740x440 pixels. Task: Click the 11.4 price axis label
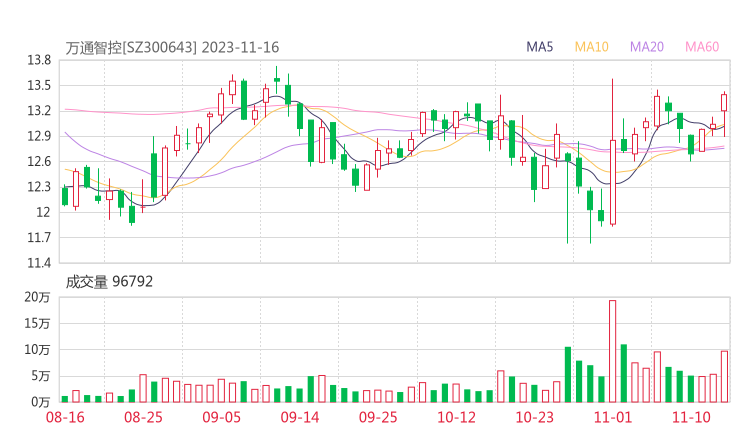[x=39, y=263]
